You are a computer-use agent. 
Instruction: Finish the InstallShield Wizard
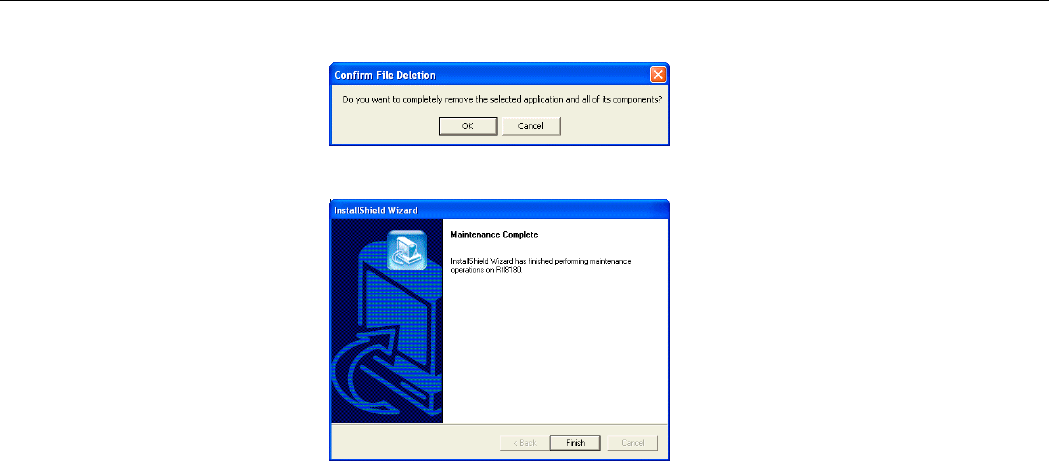pyautogui.click(x=575, y=443)
